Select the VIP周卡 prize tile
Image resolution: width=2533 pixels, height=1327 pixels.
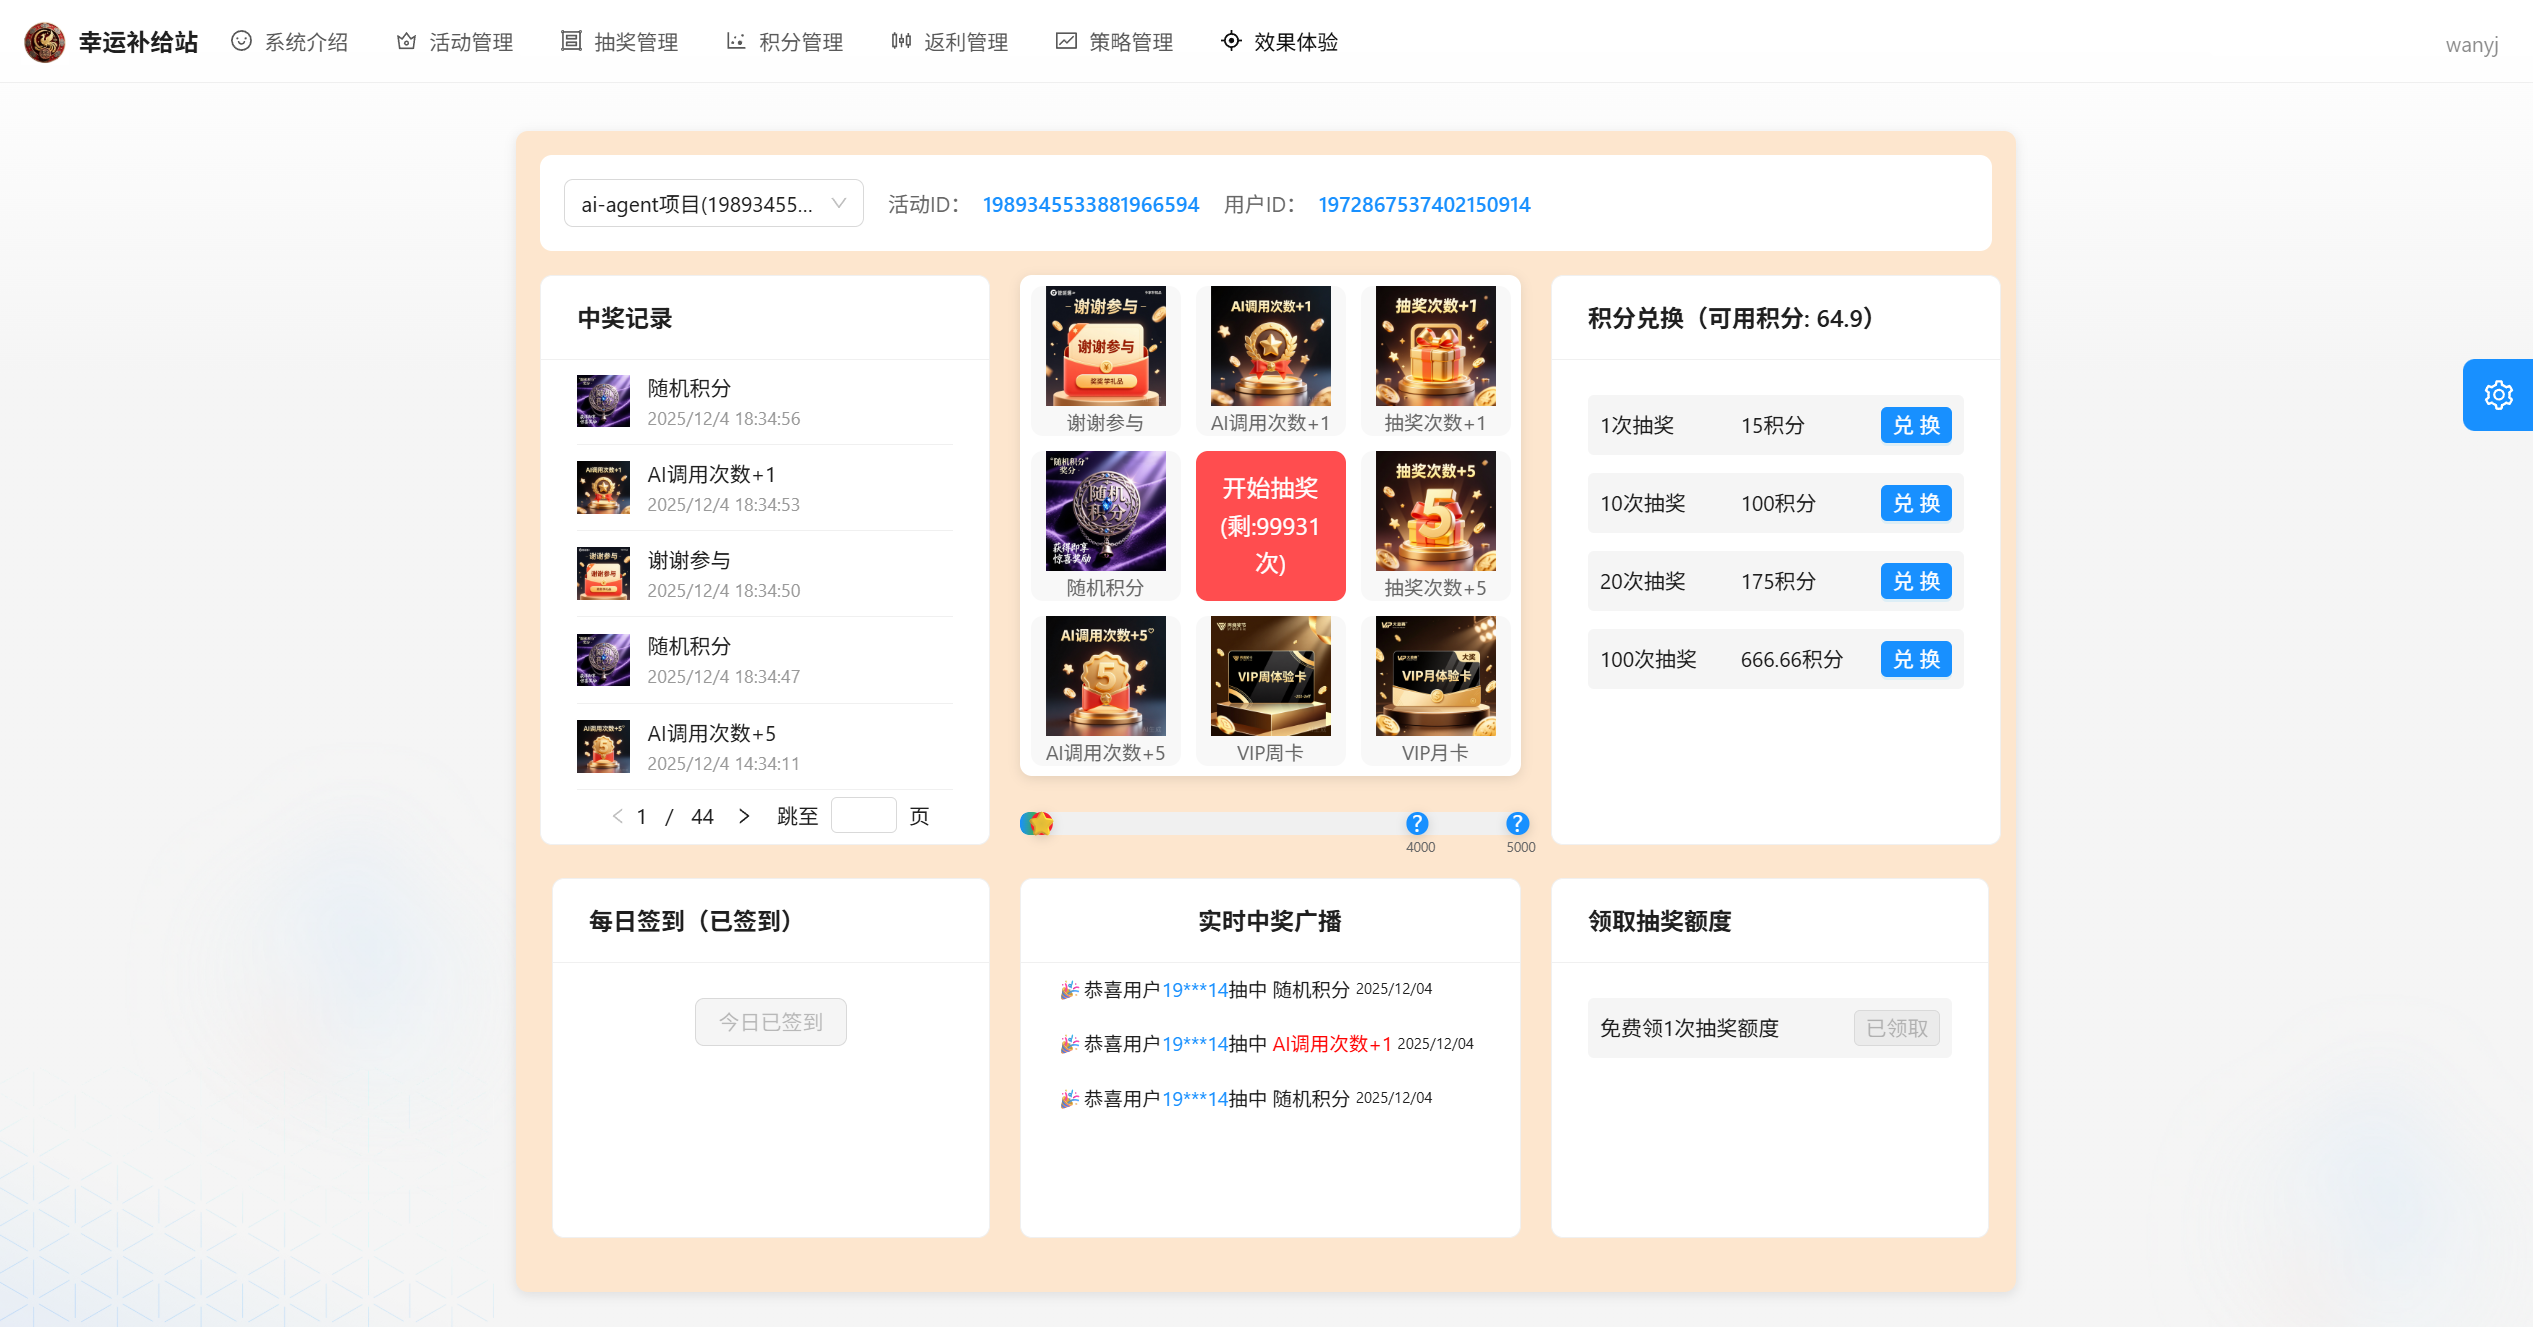pyautogui.click(x=1270, y=690)
